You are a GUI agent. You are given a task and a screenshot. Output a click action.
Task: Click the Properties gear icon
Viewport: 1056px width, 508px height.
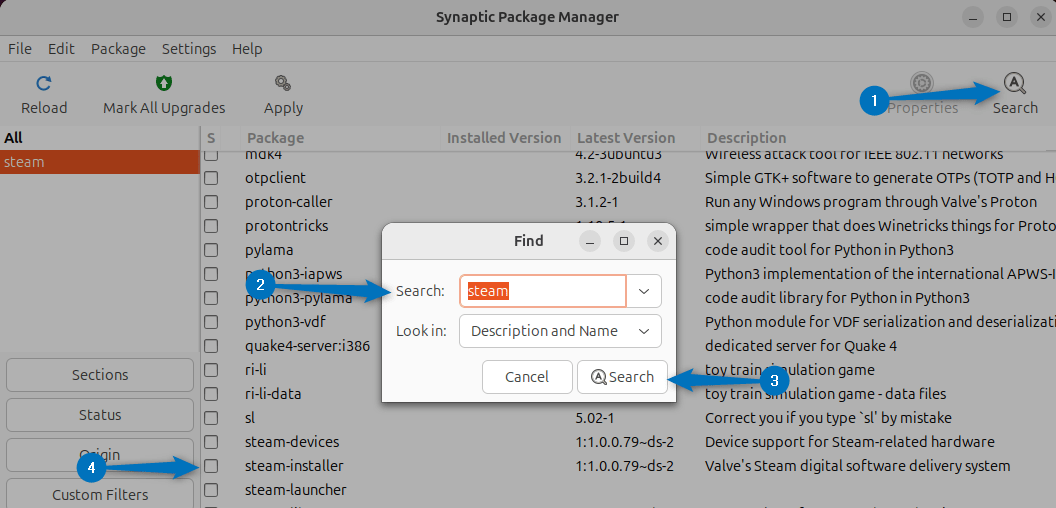tap(922, 84)
